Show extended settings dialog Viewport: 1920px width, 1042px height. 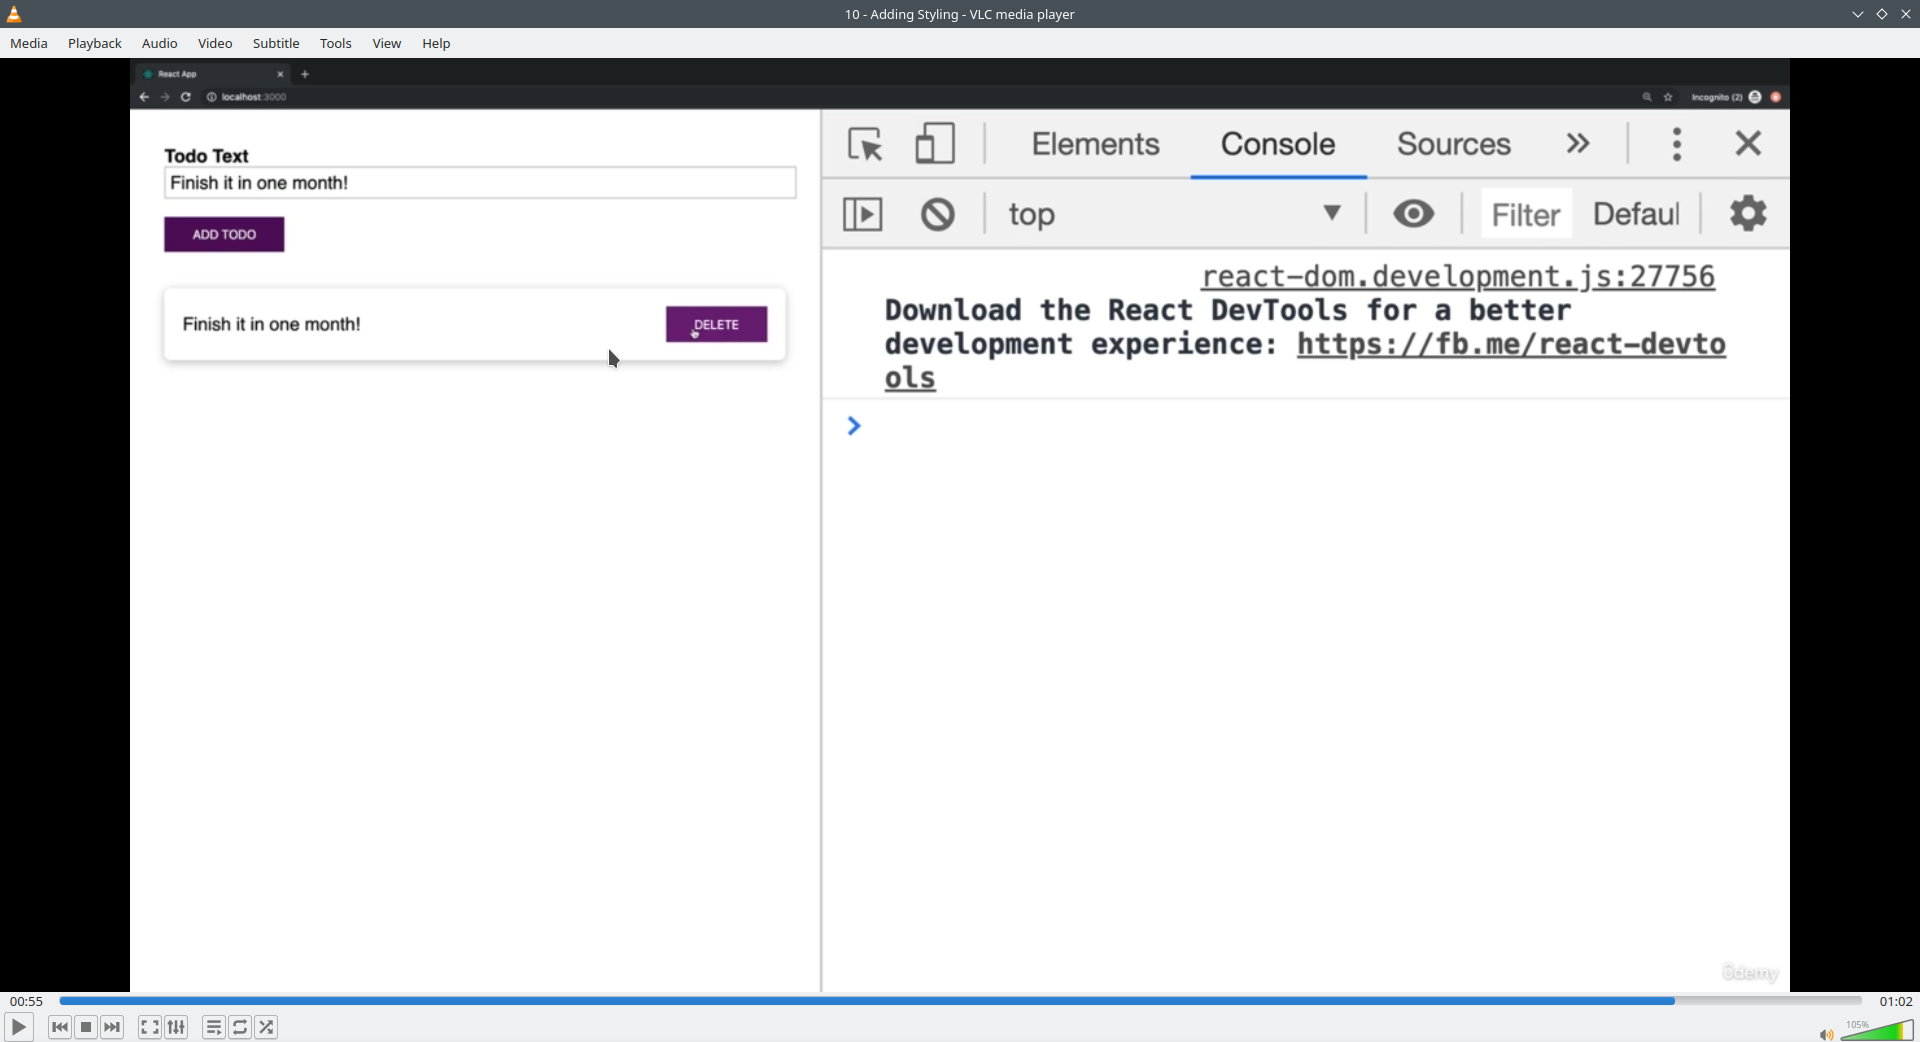[177, 1027]
